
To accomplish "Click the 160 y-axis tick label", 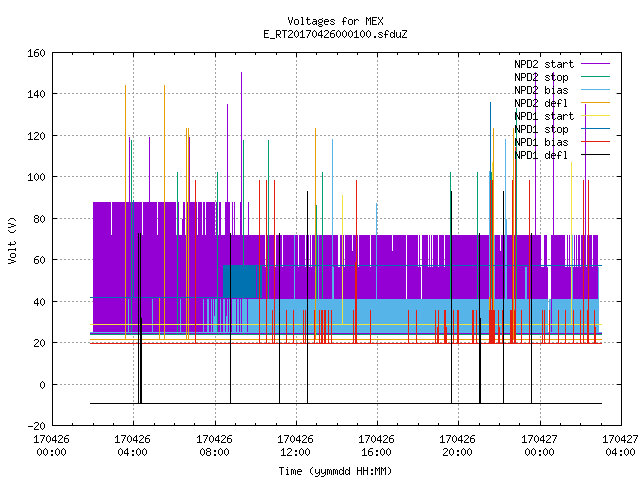I will [x=36, y=53].
